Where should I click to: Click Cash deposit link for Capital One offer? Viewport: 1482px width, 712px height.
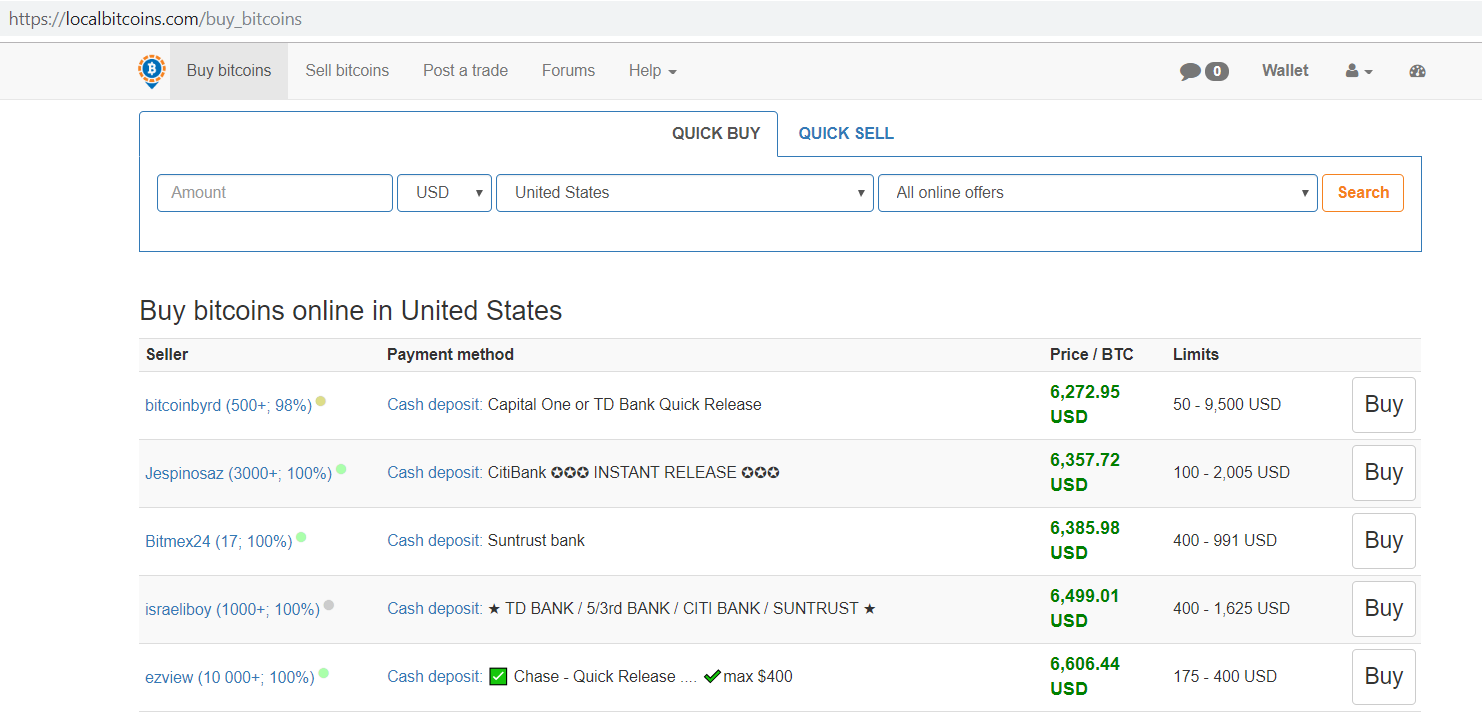click(435, 405)
